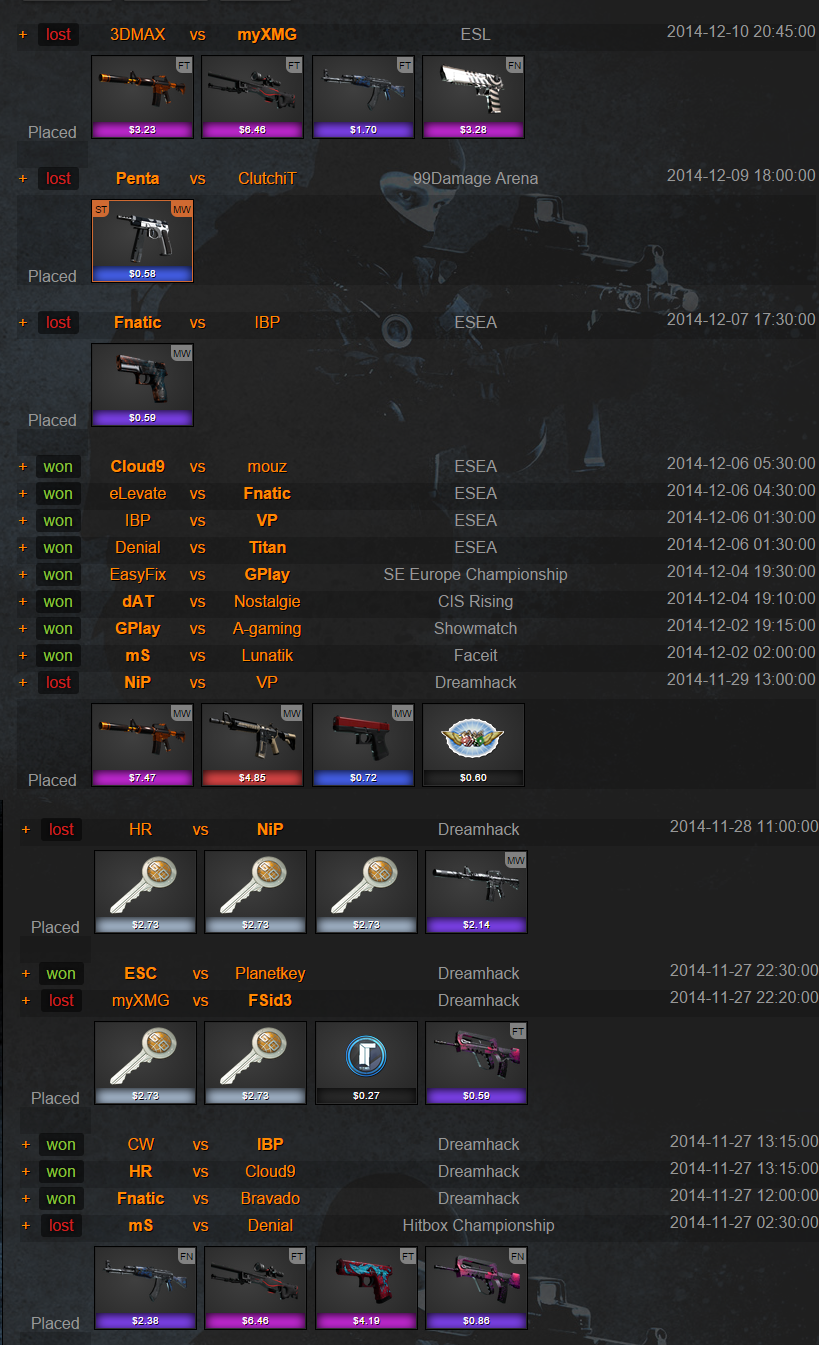This screenshot has height=1345, width=819.
Task: Click the SE Europe Championship event label
Action: pos(475,575)
